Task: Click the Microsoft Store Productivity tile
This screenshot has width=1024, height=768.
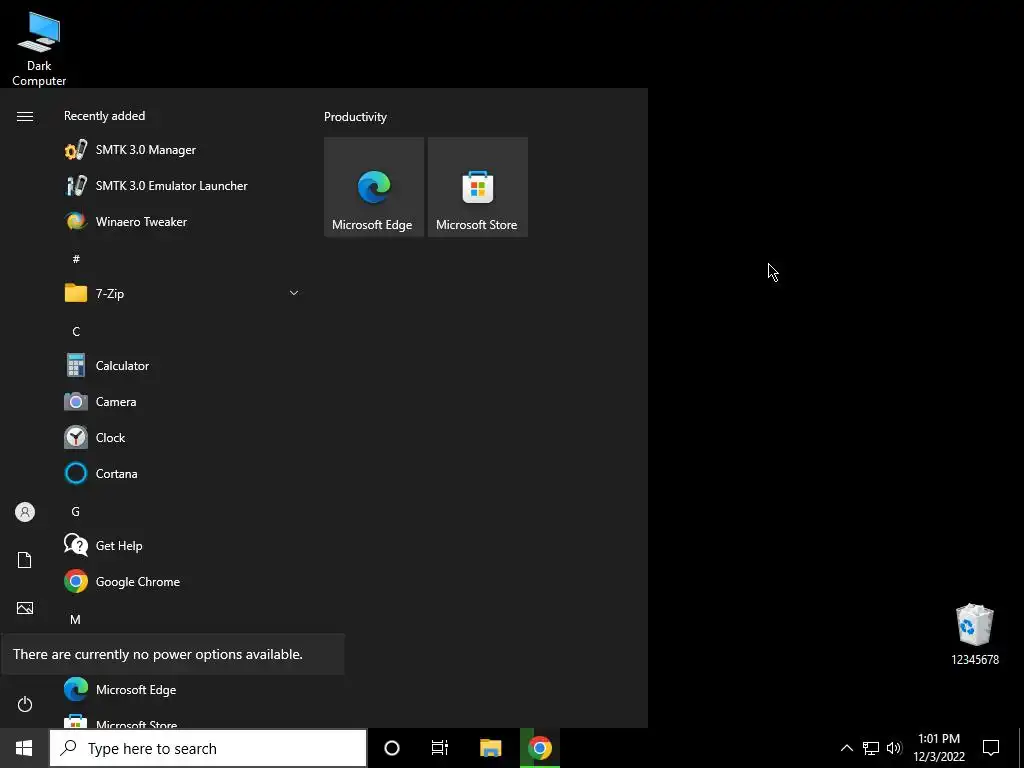Action: coord(477,187)
